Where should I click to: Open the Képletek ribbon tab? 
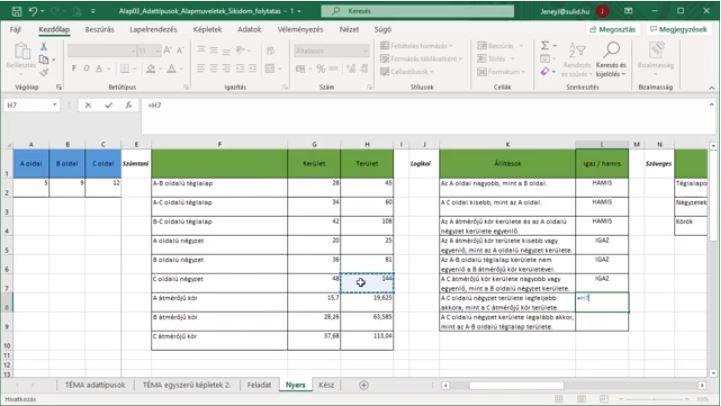[x=207, y=29]
